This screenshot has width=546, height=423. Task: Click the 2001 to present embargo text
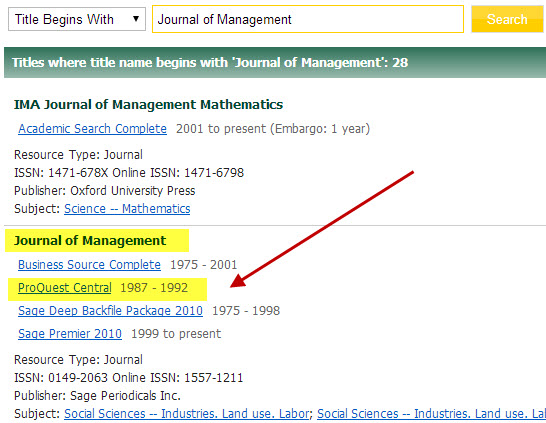[x=273, y=129]
